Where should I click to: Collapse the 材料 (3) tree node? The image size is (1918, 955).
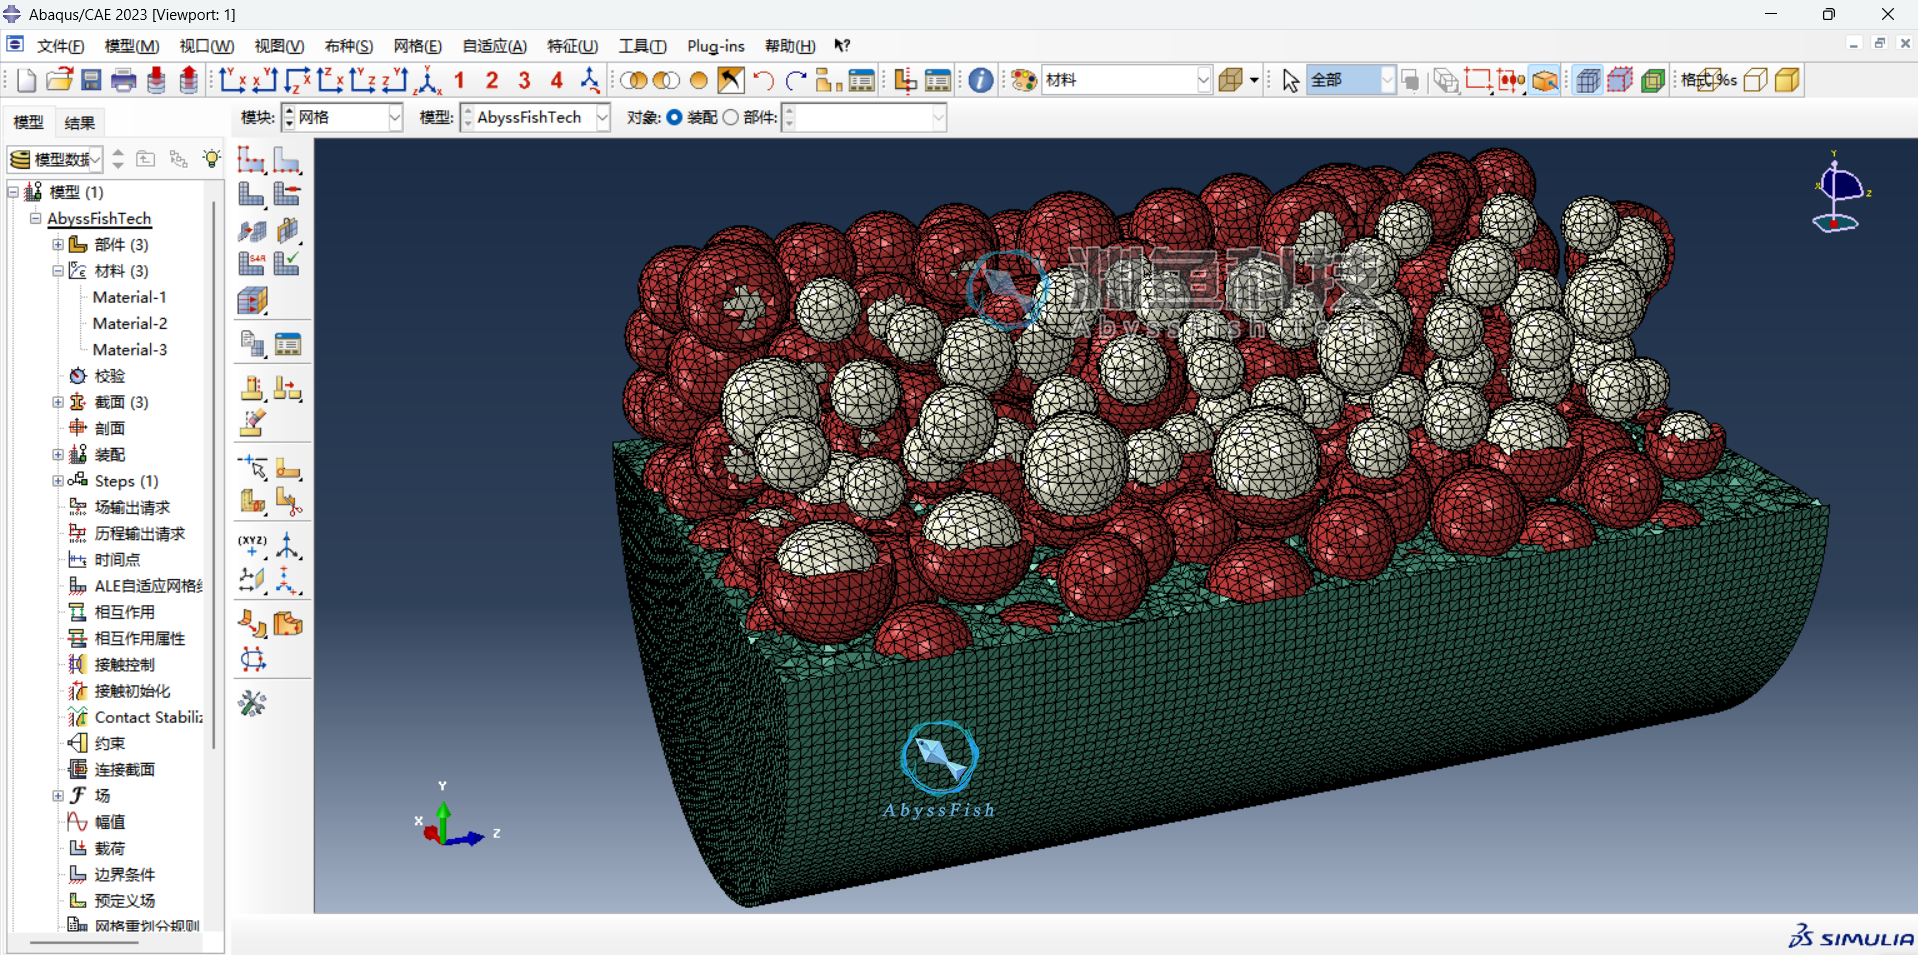(x=58, y=271)
